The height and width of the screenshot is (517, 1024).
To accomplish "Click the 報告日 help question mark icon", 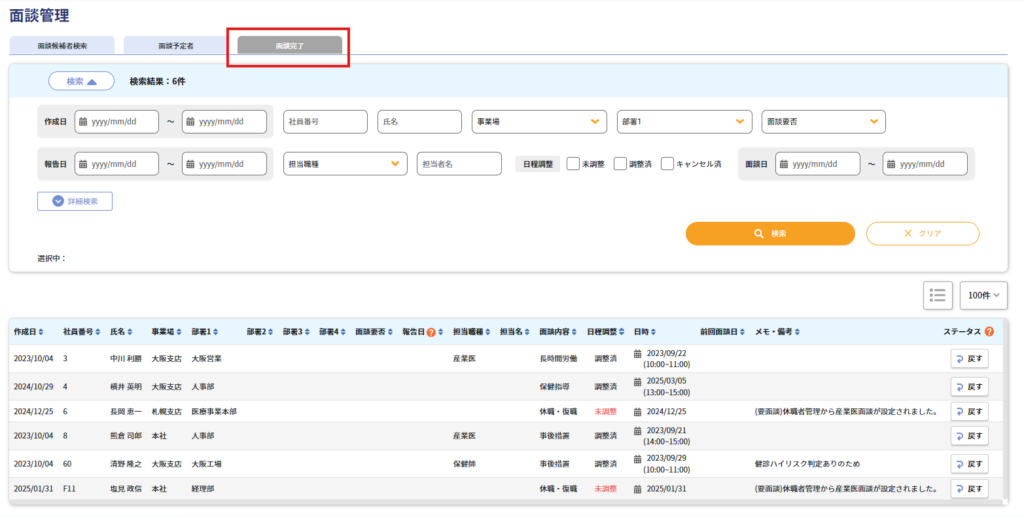I will pos(431,332).
